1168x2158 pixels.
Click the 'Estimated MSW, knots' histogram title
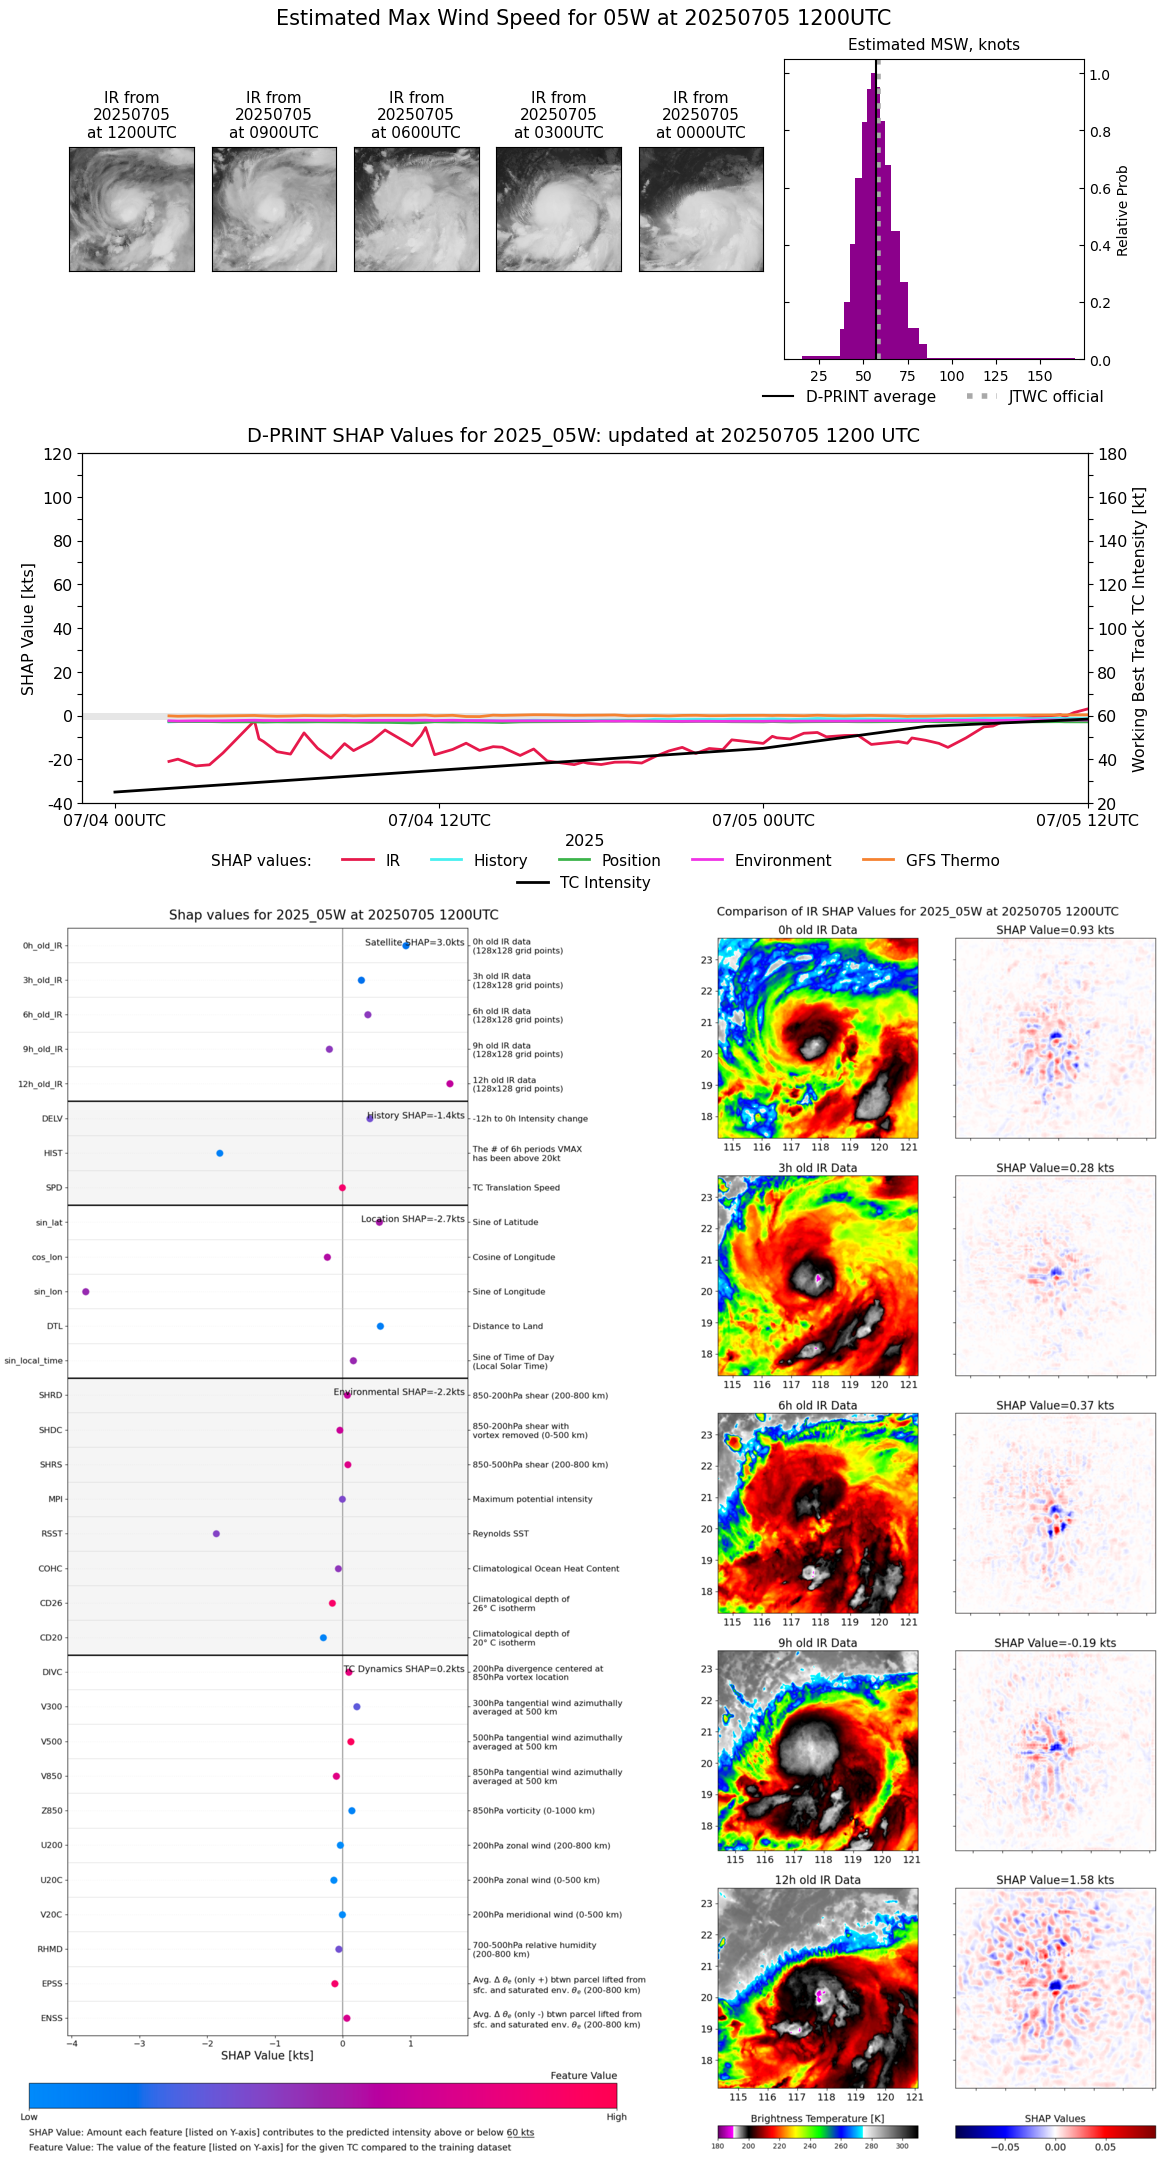(934, 45)
